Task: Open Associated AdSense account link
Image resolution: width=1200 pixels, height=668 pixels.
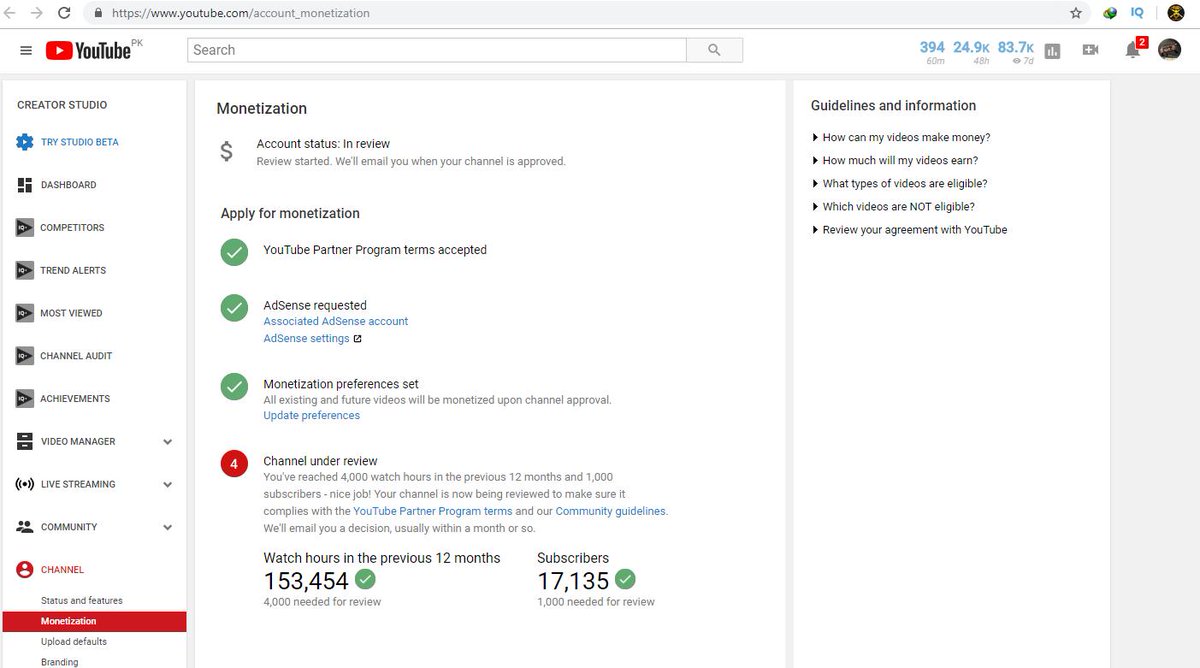Action: (336, 322)
